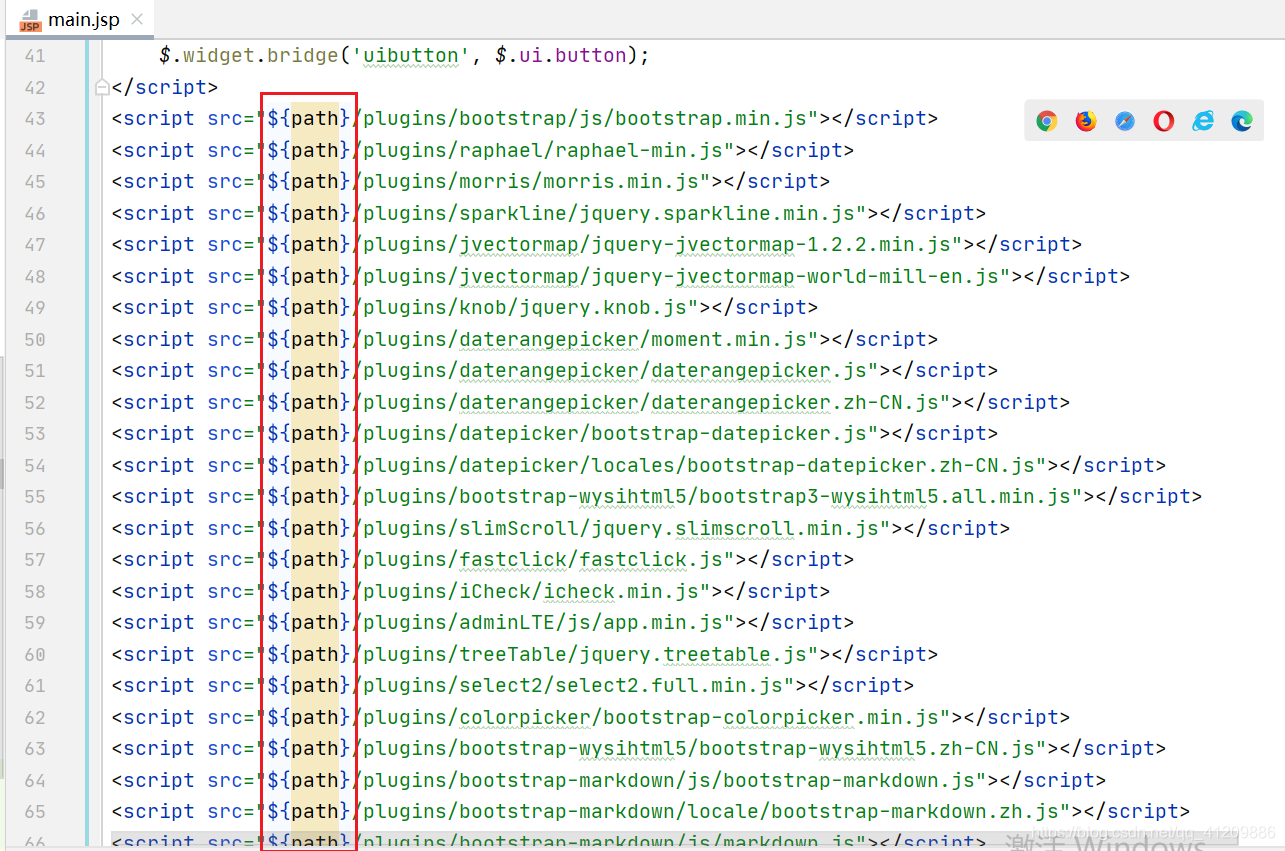Open preview in Opera browser
Image resolution: width=1285 pixels, height=851 pixels.
1164,121
